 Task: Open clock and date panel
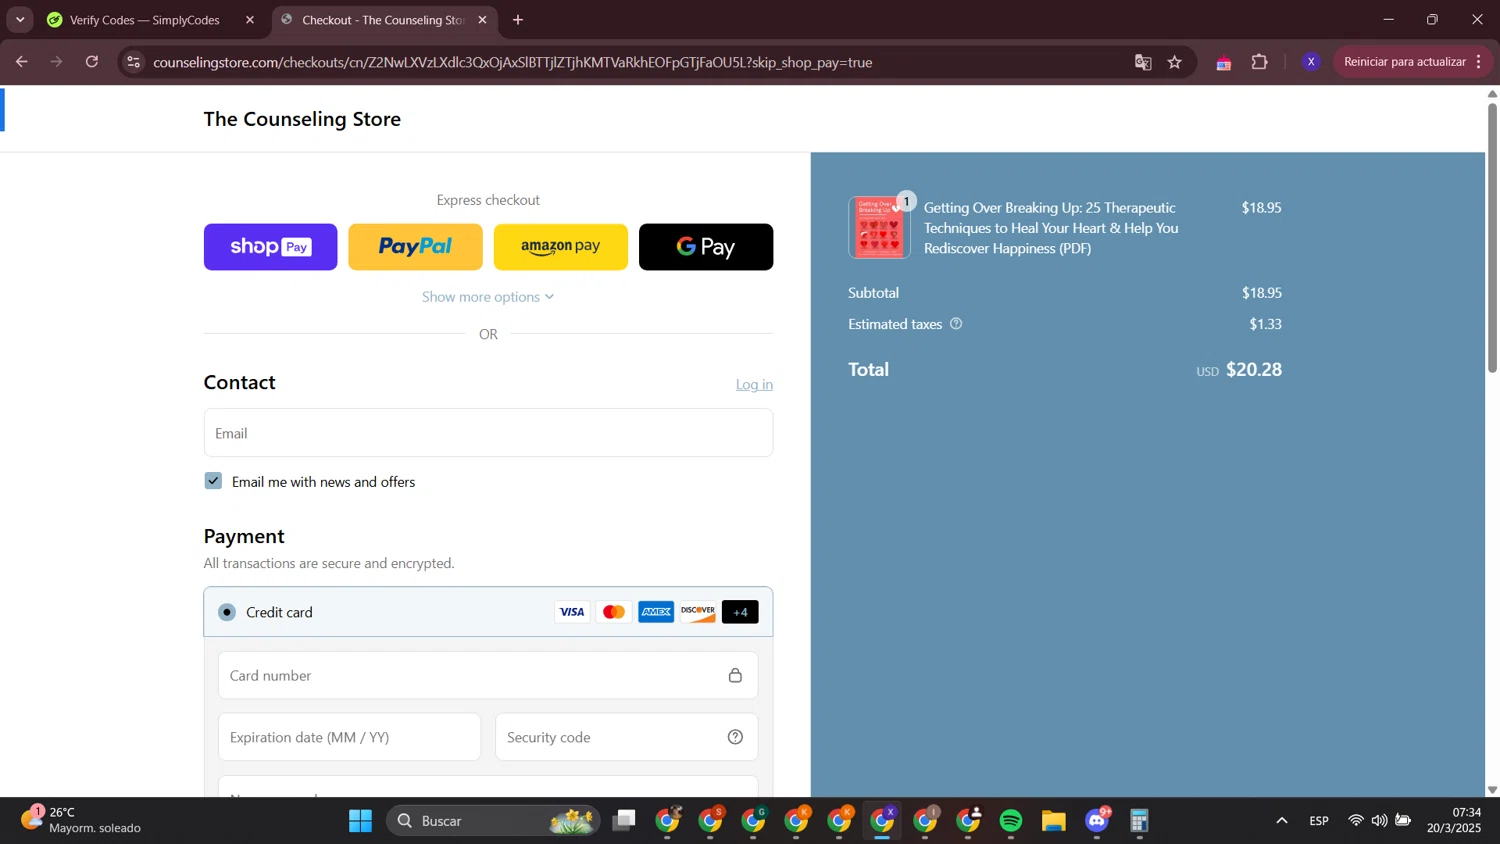[1454, 820]
